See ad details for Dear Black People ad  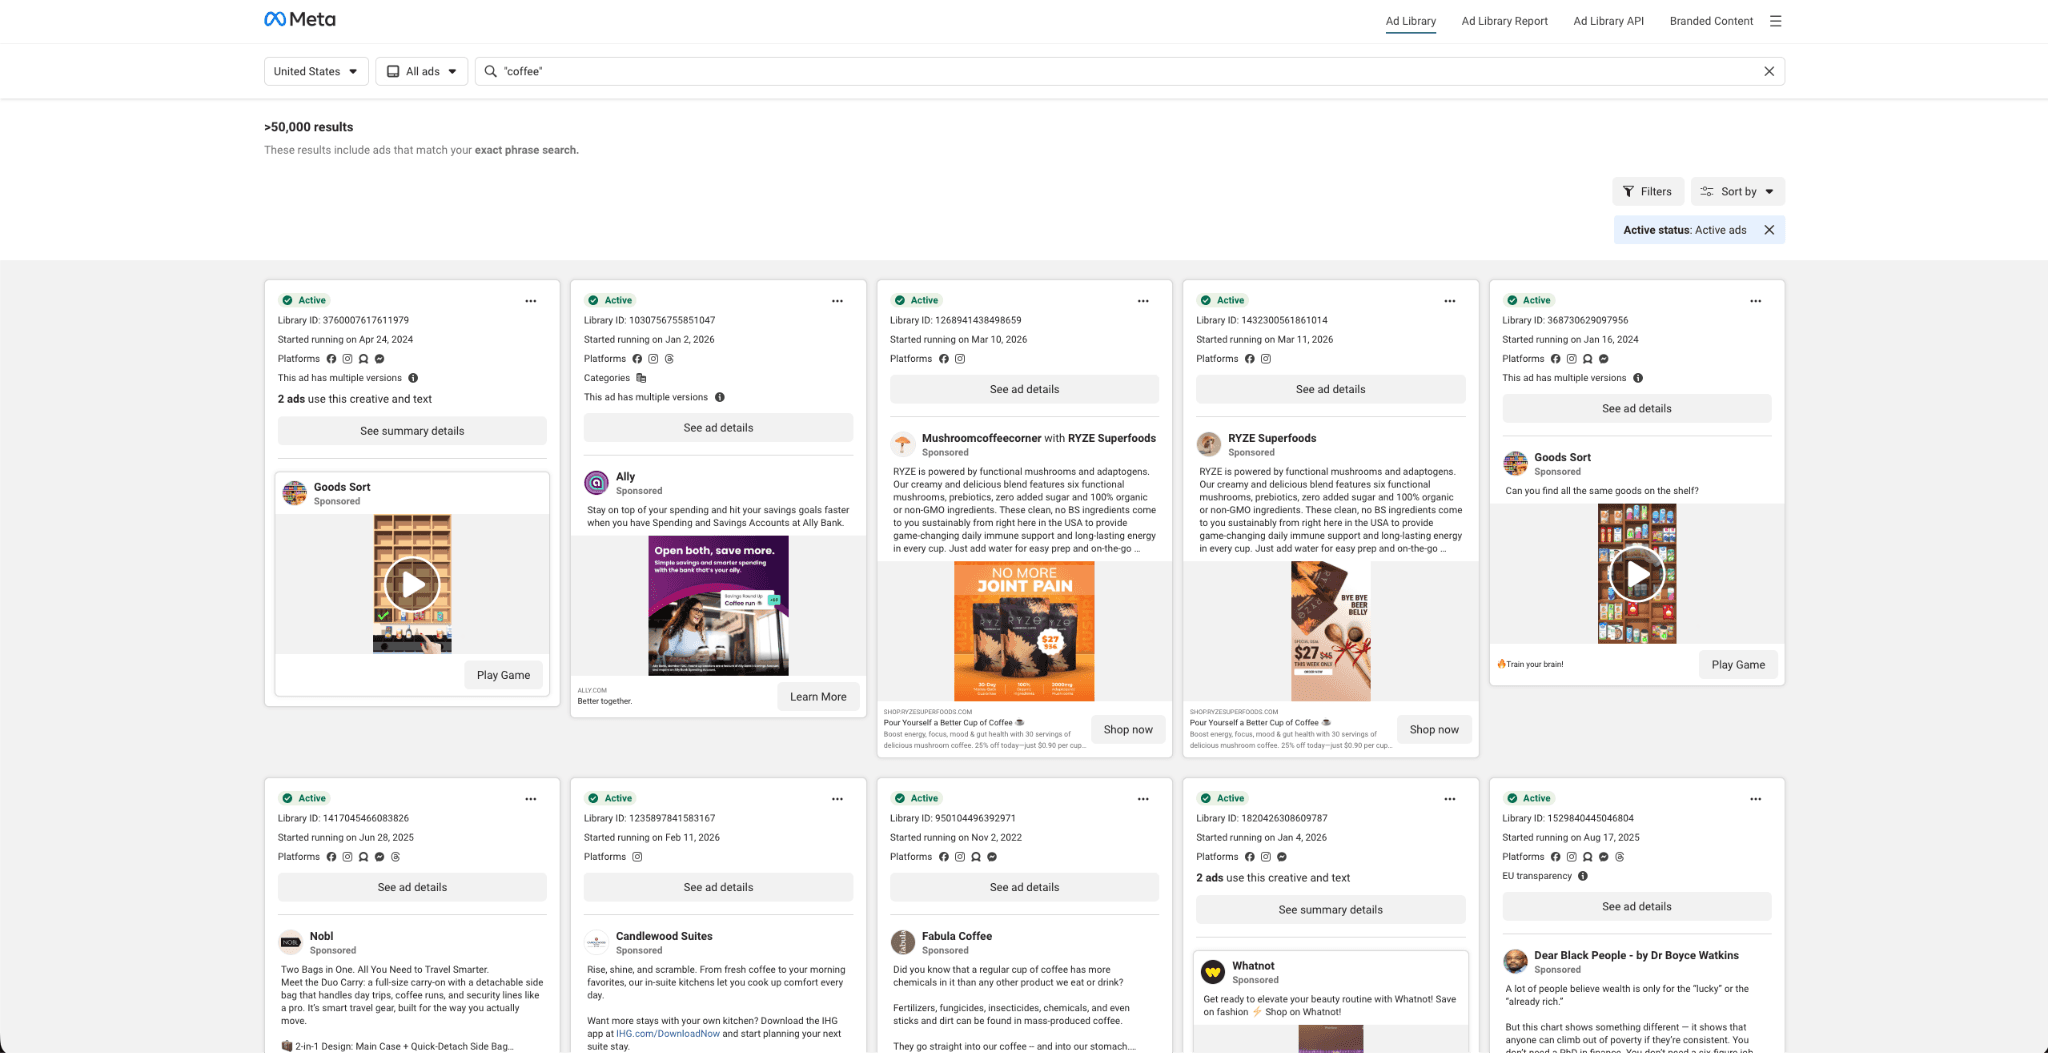point(1636,906)
